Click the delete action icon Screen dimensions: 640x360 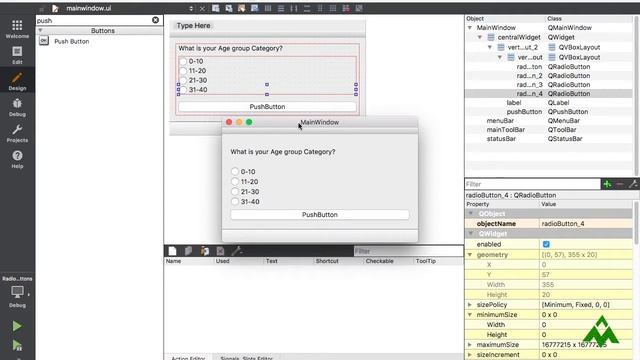coord(220,251)
